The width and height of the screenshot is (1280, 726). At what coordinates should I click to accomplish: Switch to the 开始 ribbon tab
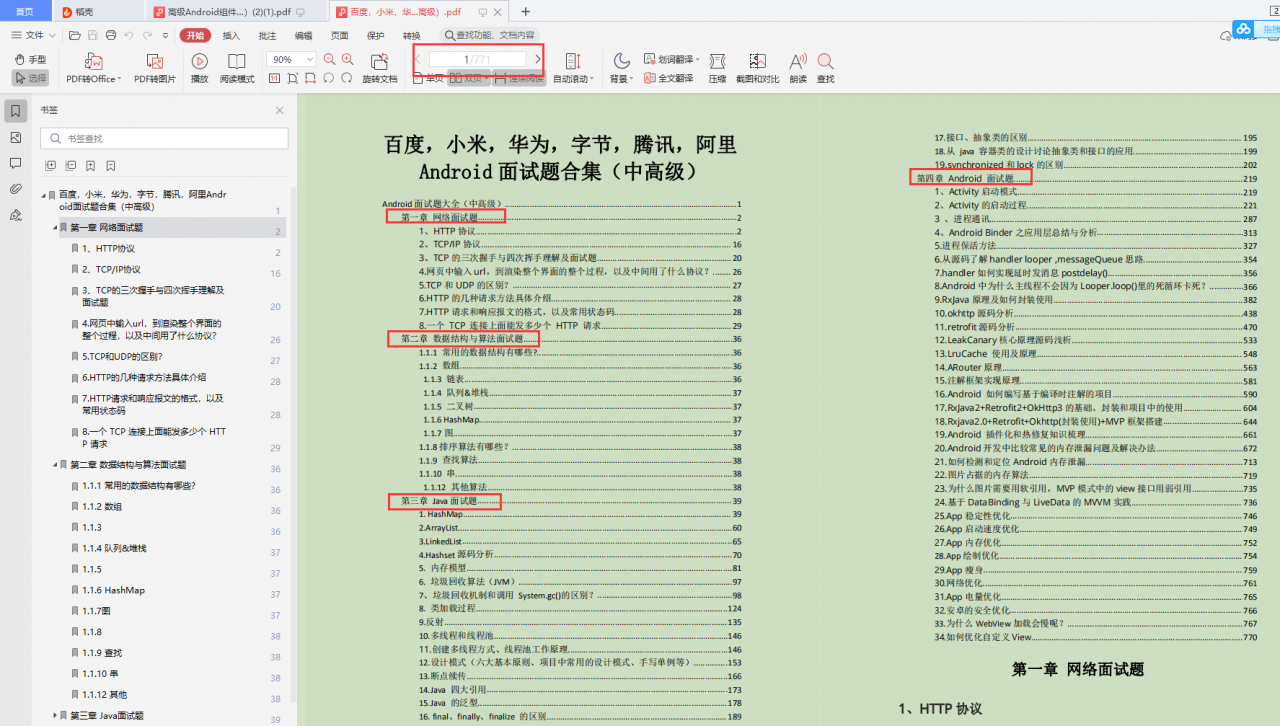[x=195, y=35]
